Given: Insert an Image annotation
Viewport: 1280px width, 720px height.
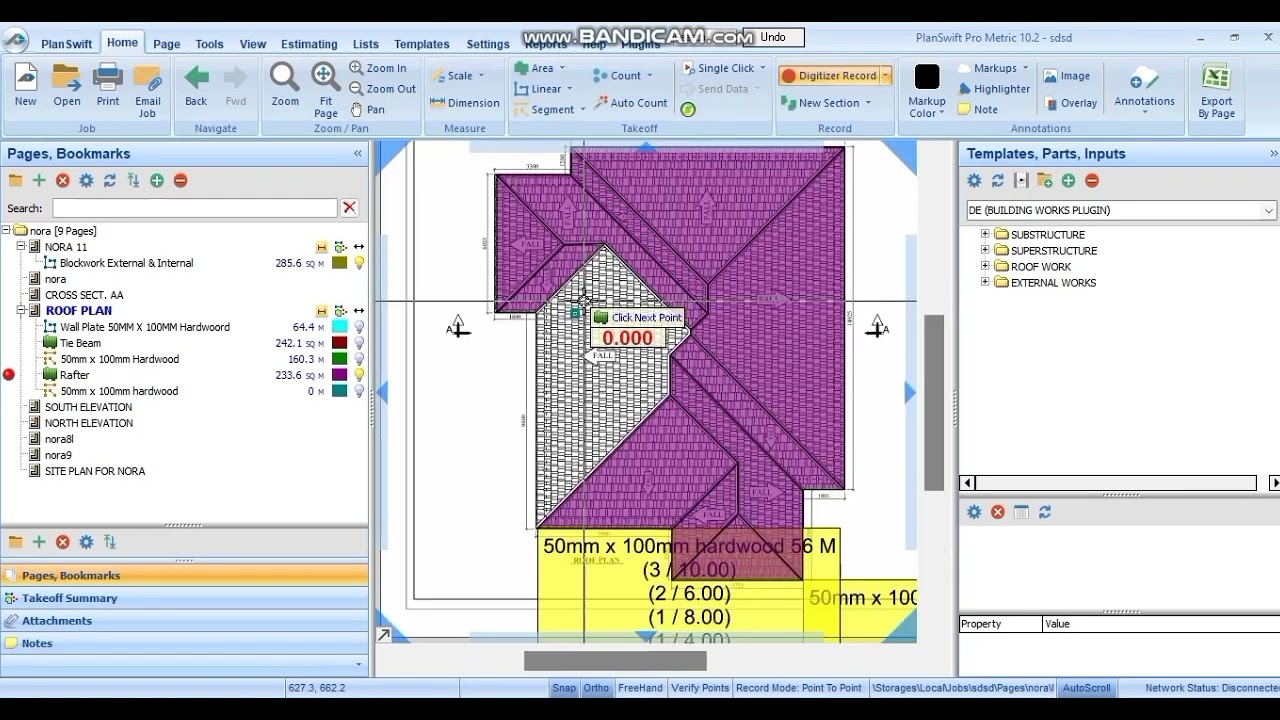Looking at the screenshot, I should coord(1067,76).
